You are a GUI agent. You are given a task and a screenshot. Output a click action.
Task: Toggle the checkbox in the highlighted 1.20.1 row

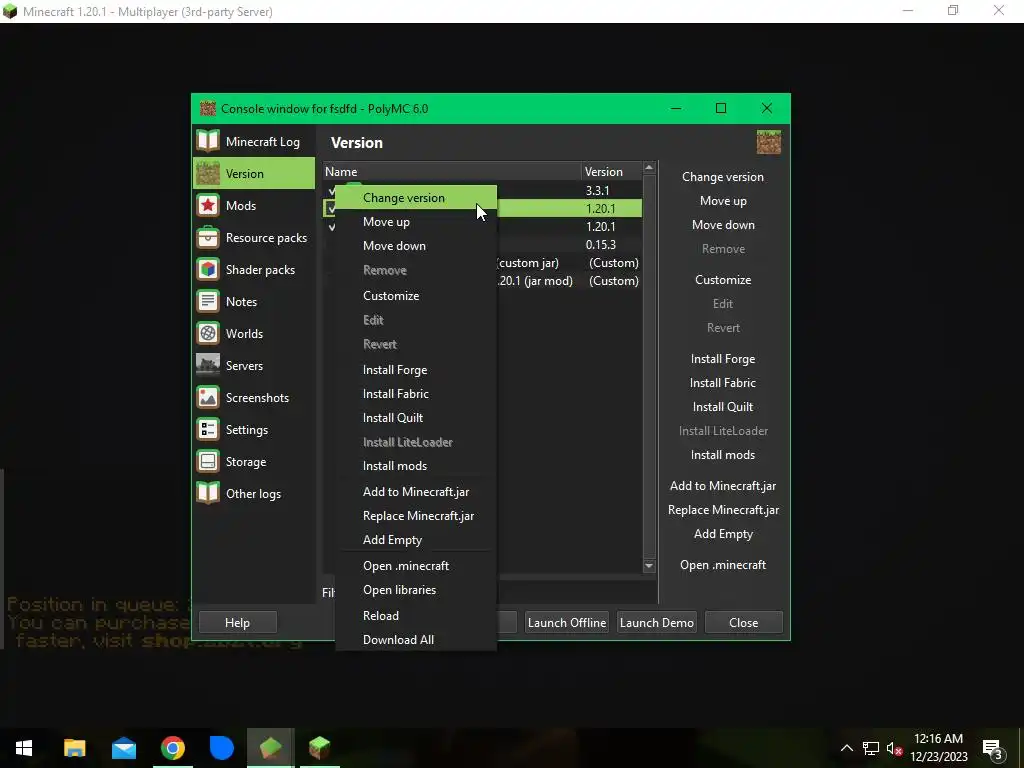pyautogui.click(x=330, y=208)
